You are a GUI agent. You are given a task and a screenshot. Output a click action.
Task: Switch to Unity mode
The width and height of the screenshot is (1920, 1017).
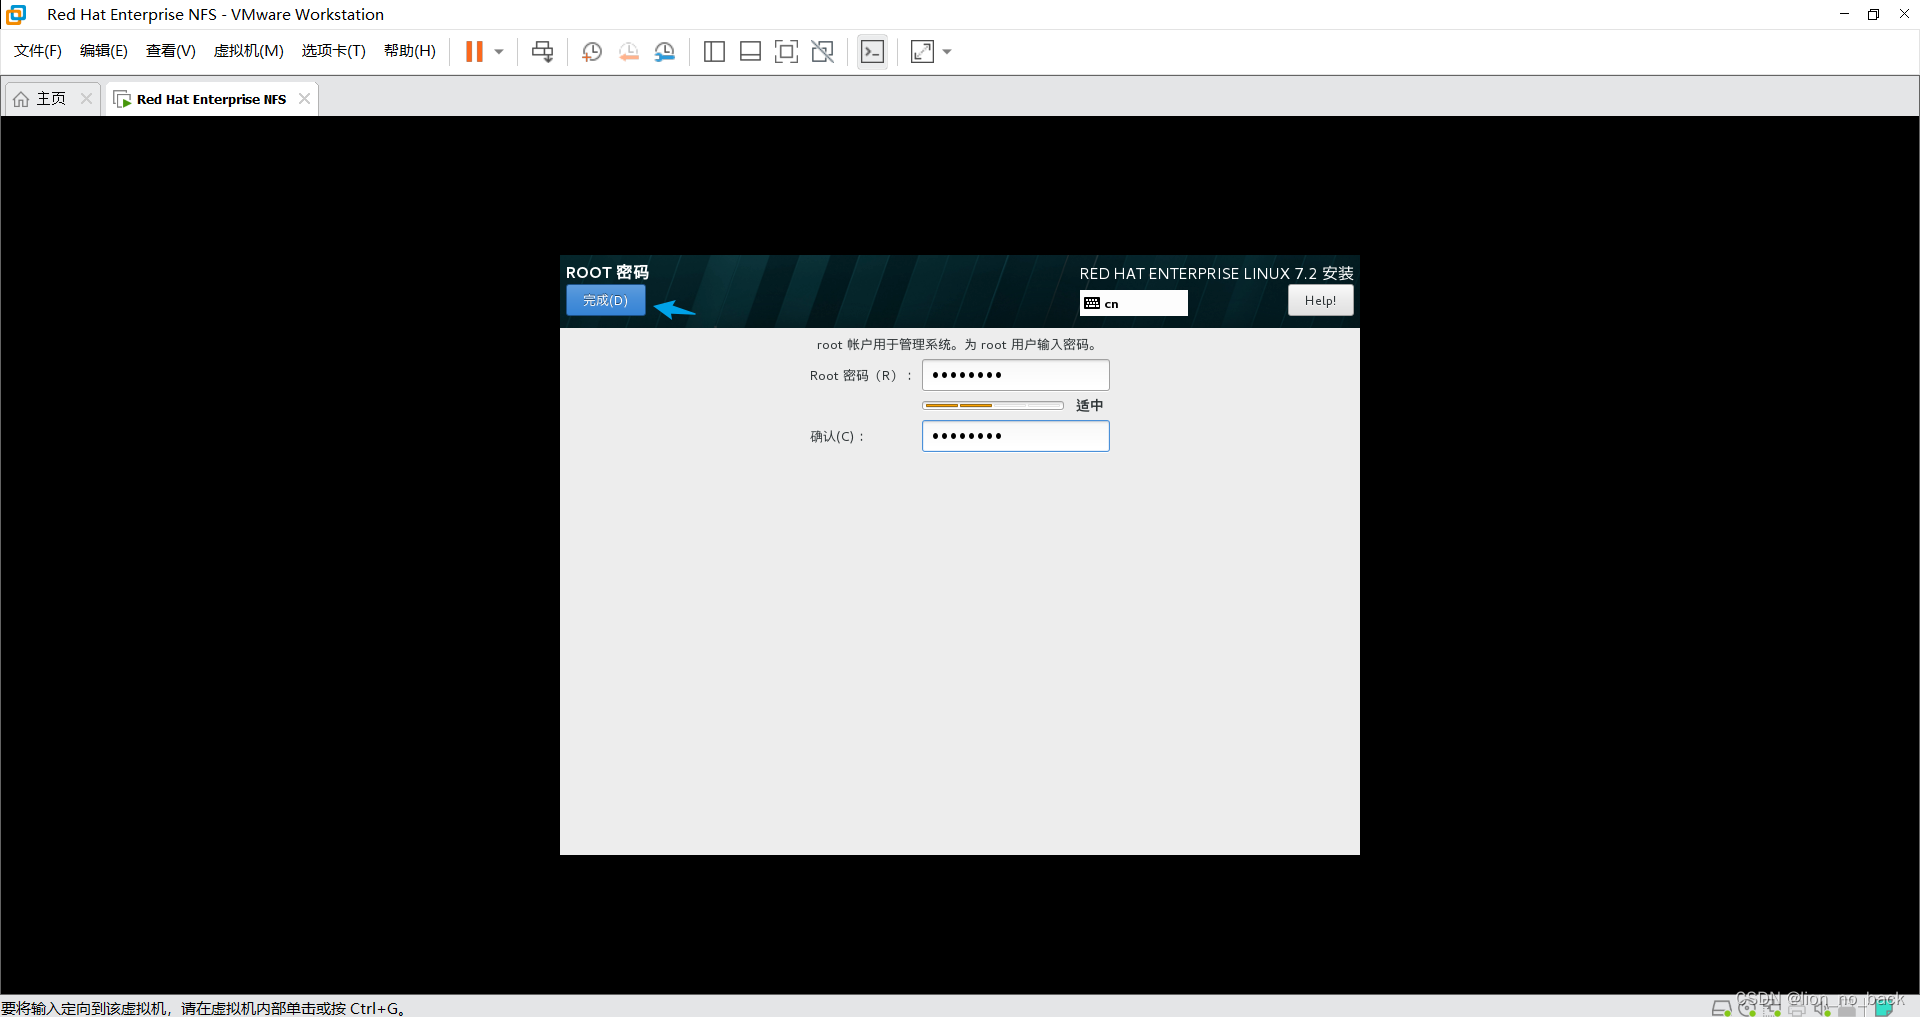pyautogui.click(x=823, y=52)
